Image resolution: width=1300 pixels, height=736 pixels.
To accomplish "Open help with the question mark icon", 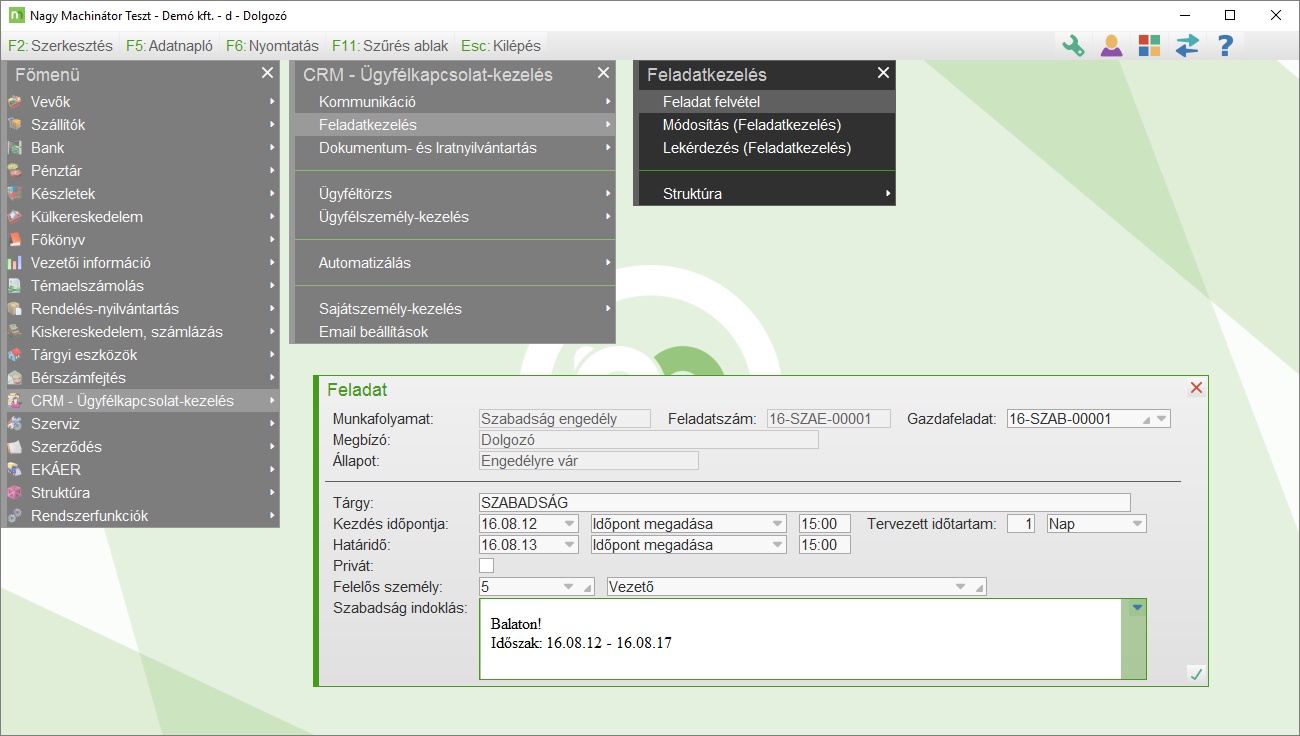I will pos(1225,46).
